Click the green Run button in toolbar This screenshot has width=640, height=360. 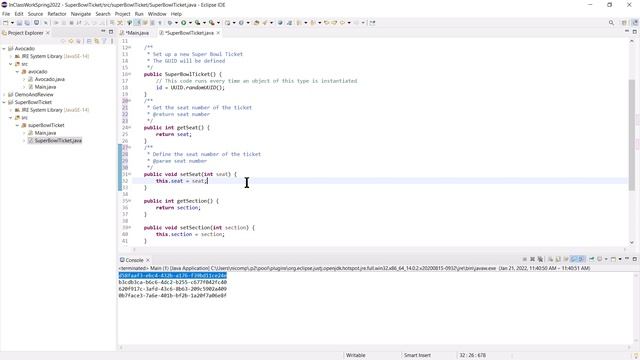click(184, 23)
